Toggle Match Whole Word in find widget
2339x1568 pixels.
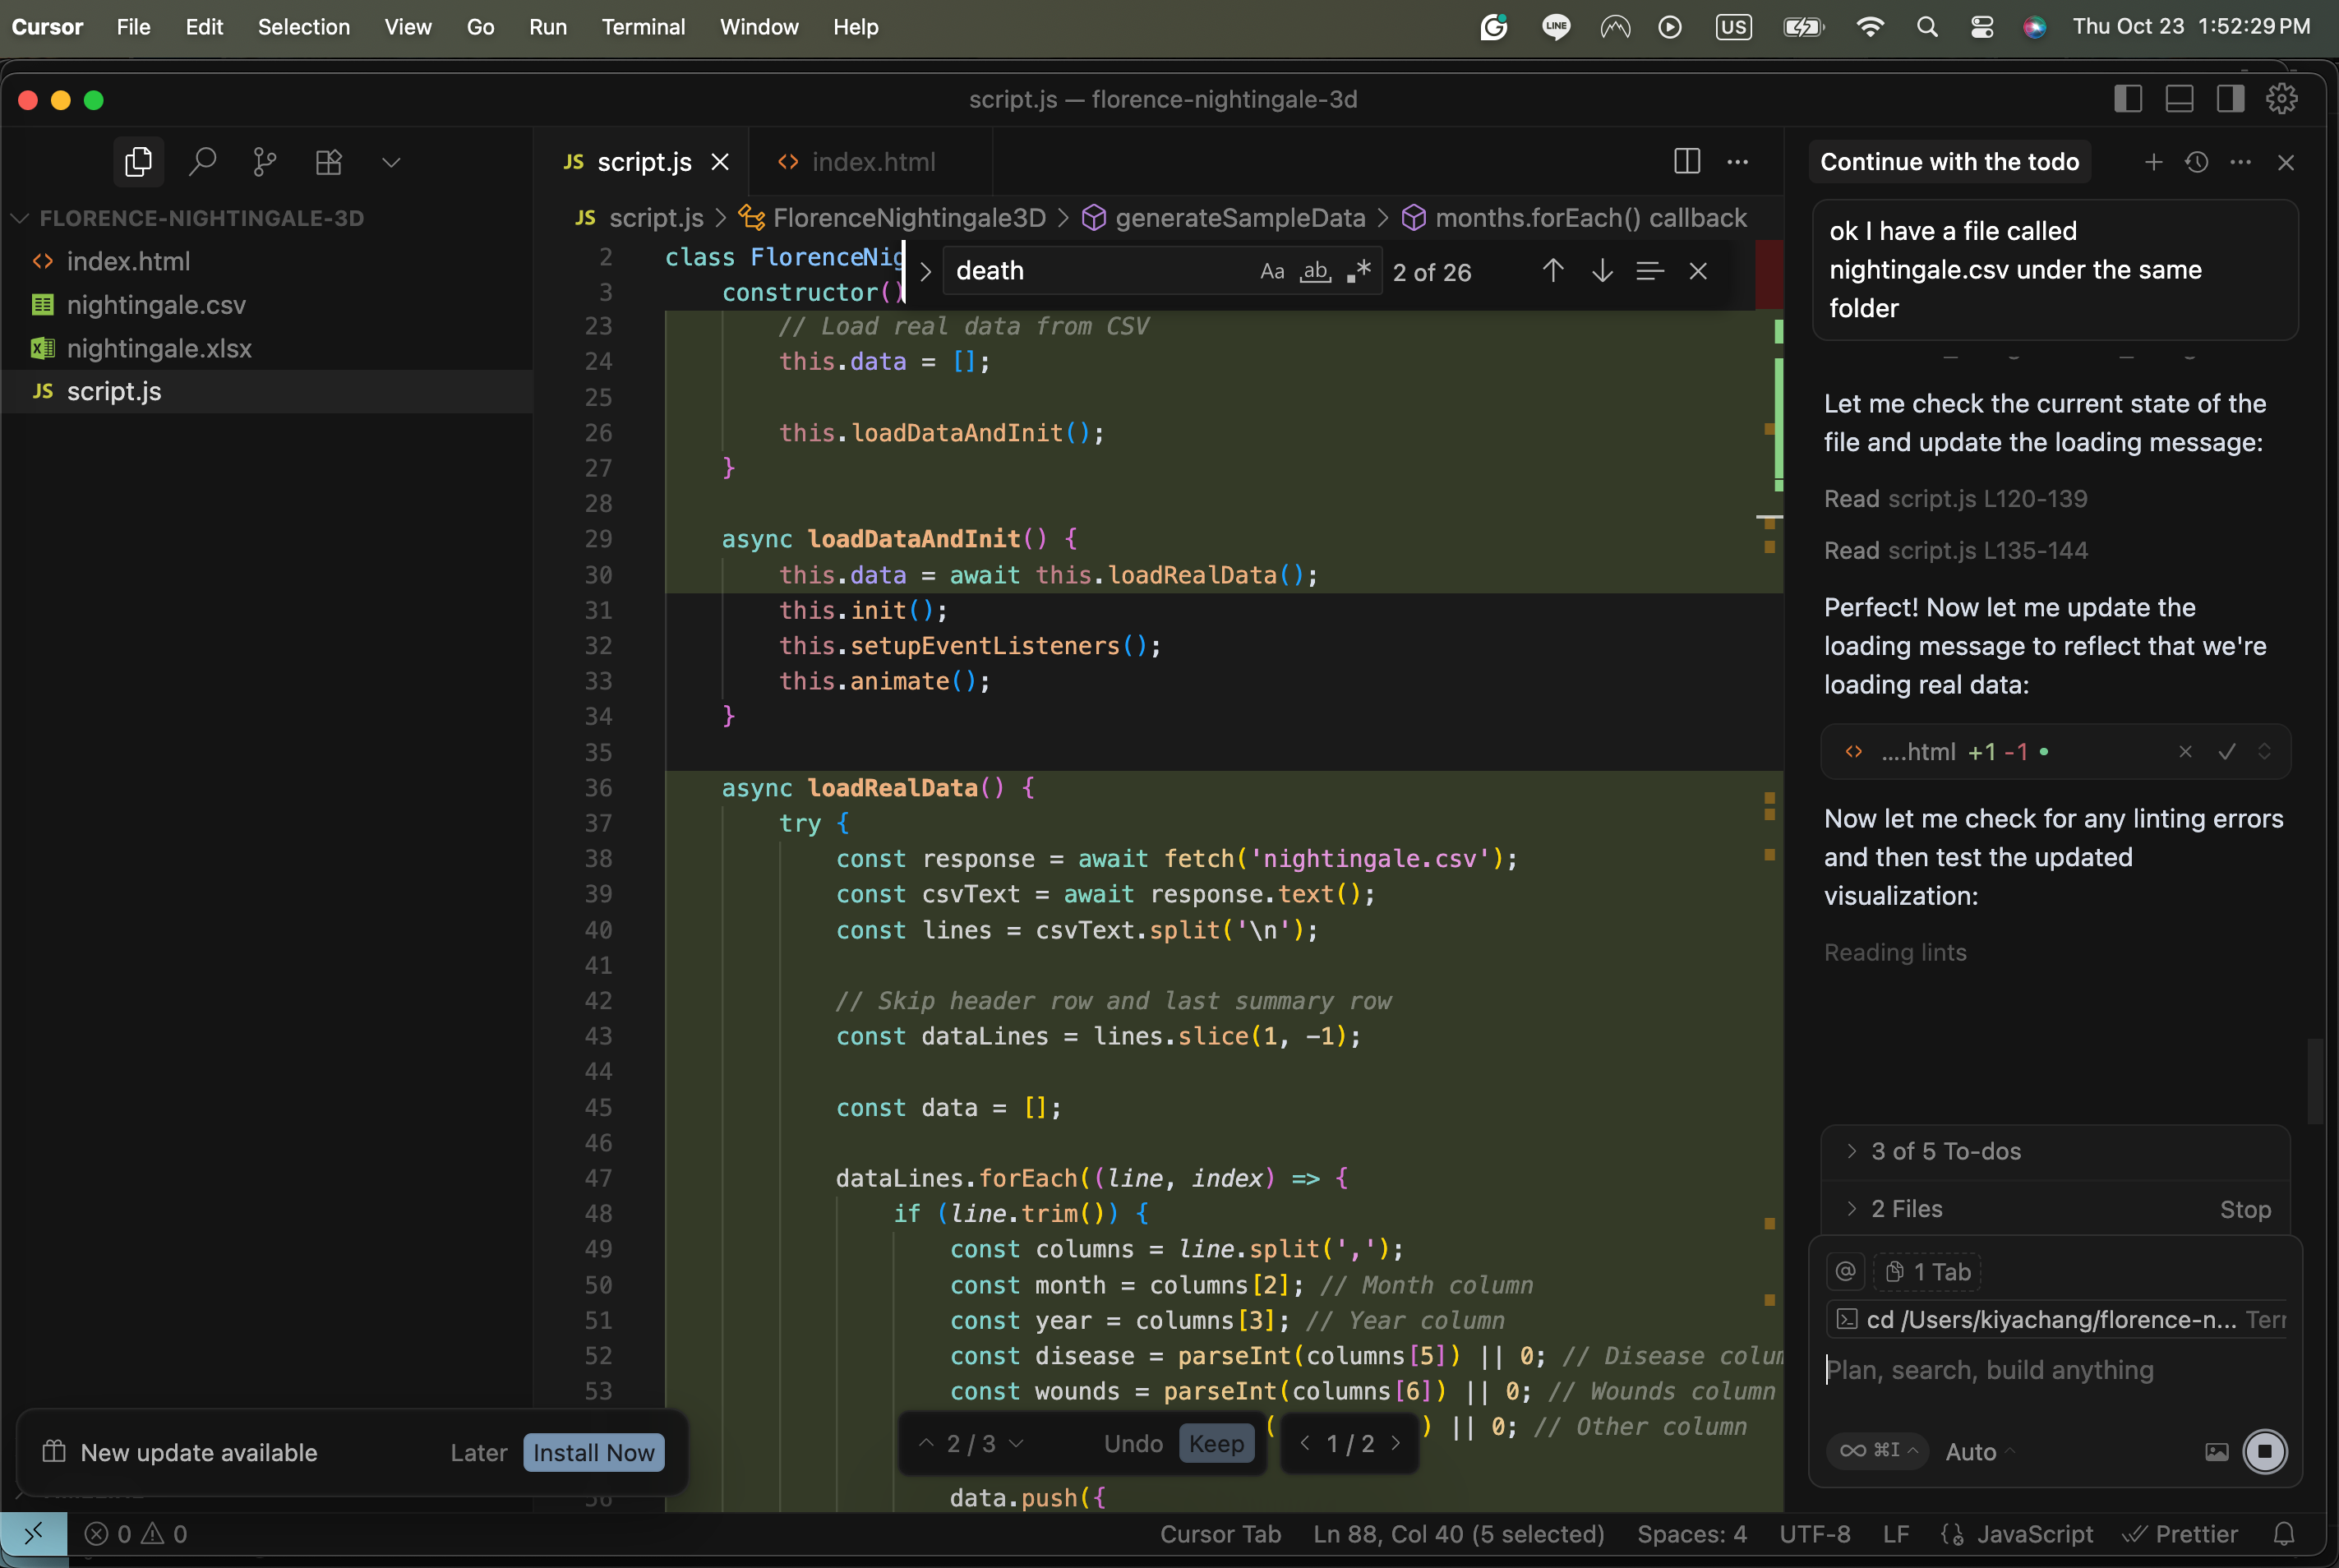(1315, 271)
